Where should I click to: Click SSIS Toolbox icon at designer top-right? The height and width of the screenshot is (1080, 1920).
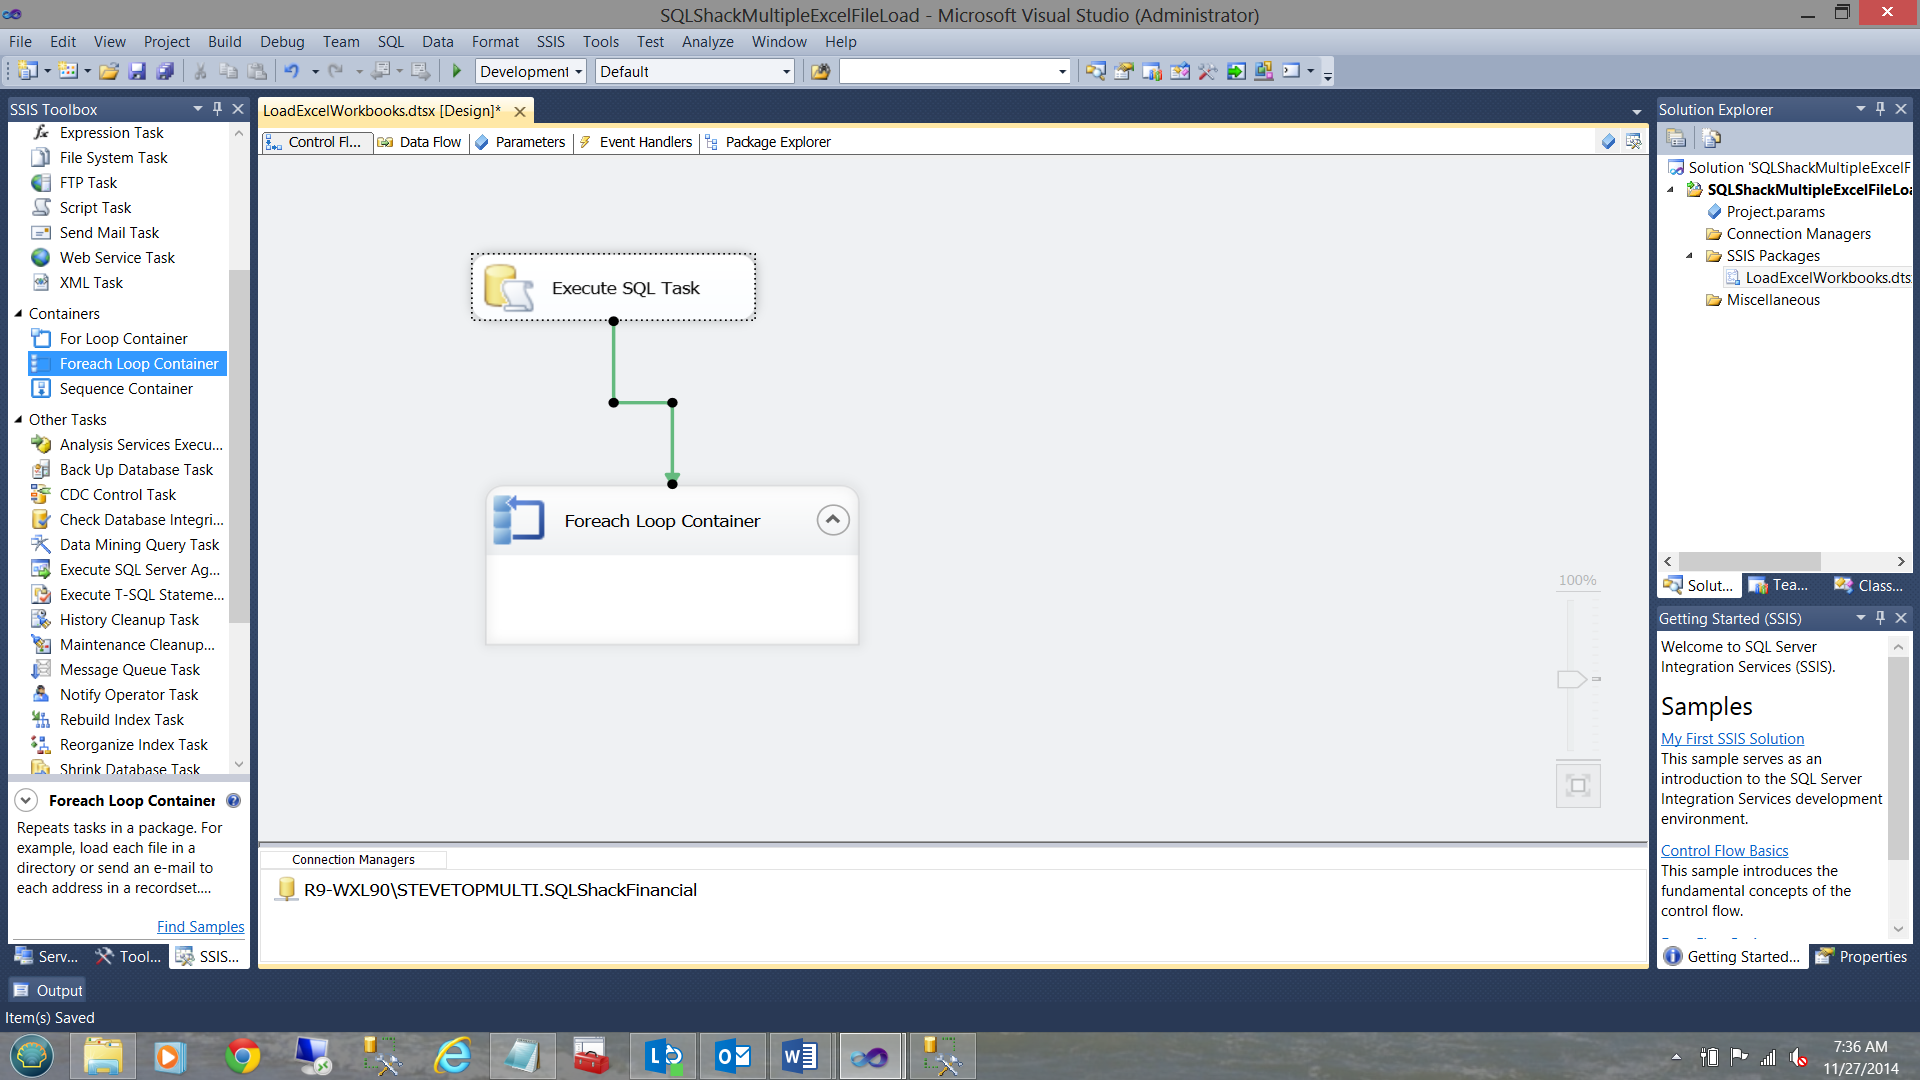pos(1633,142)
